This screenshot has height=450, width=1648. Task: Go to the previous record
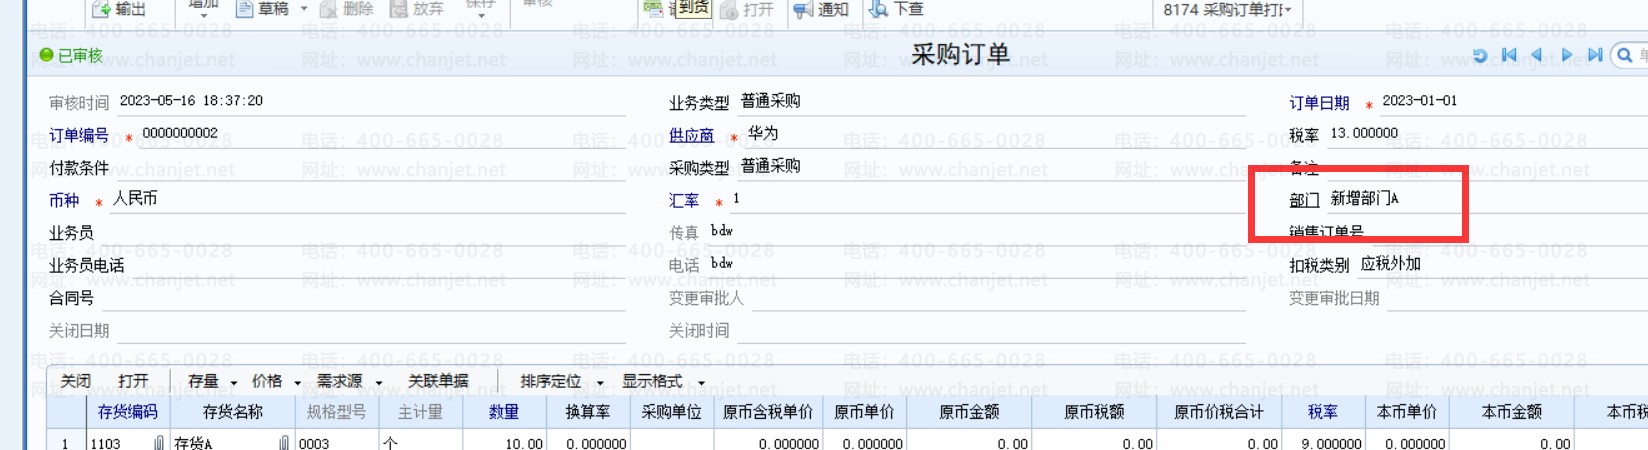[1537, 55]
